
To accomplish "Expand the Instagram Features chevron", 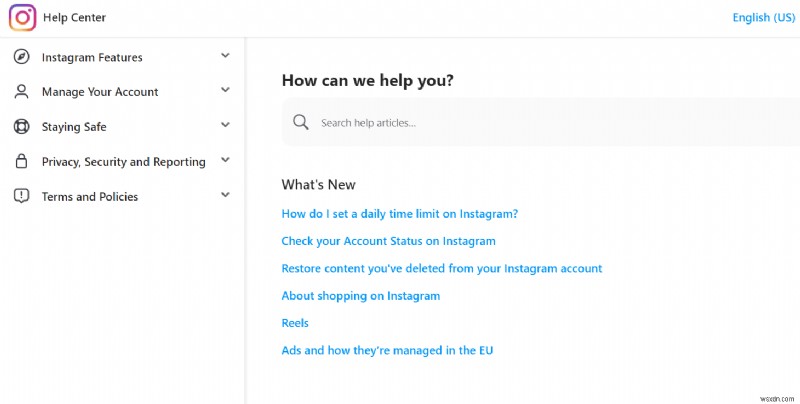I will [x=225, y=55].
